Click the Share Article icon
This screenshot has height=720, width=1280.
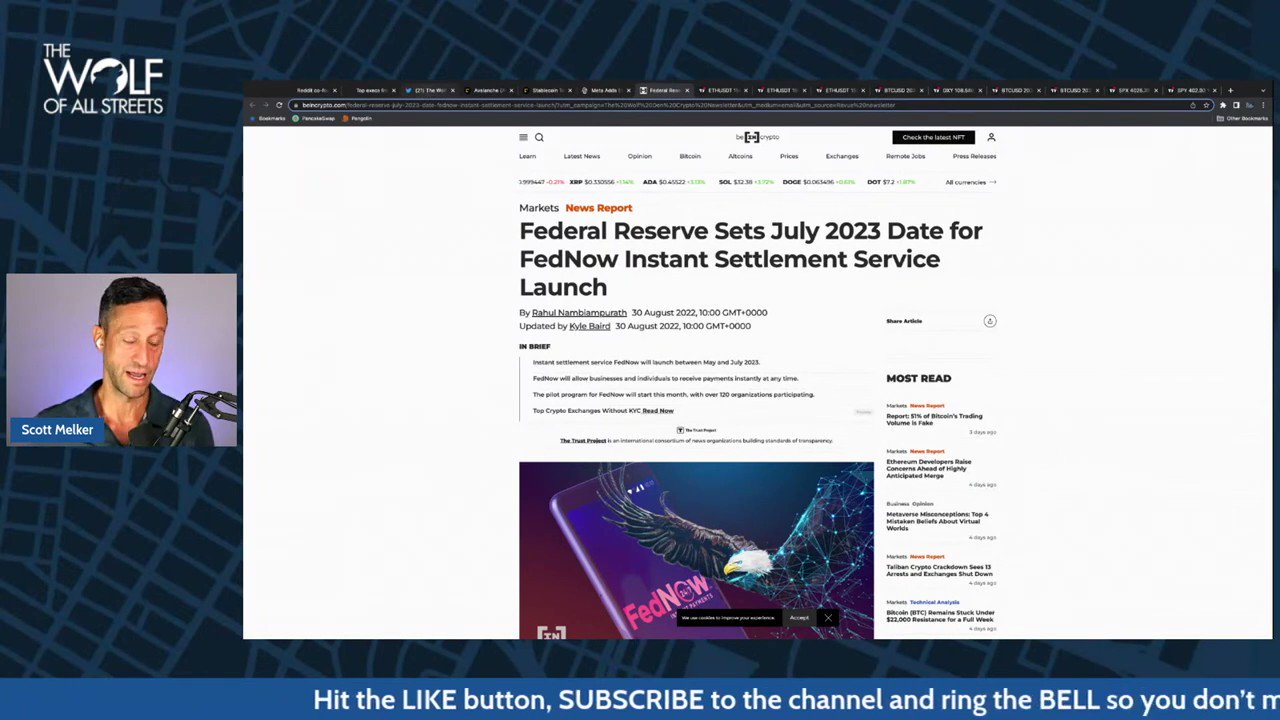pos(990,321)
